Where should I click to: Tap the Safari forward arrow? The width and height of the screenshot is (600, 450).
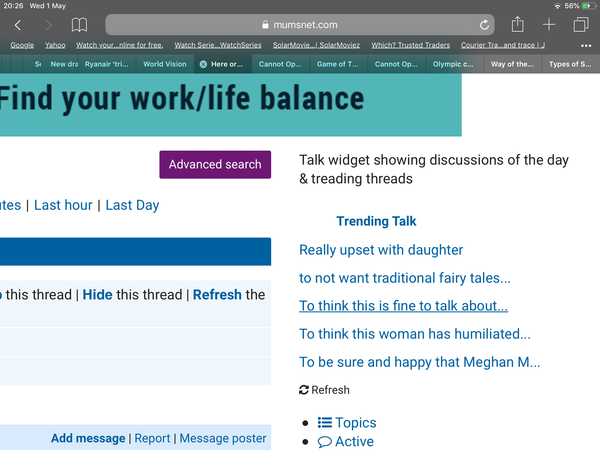pyautogui.click(x=48, y=25)
